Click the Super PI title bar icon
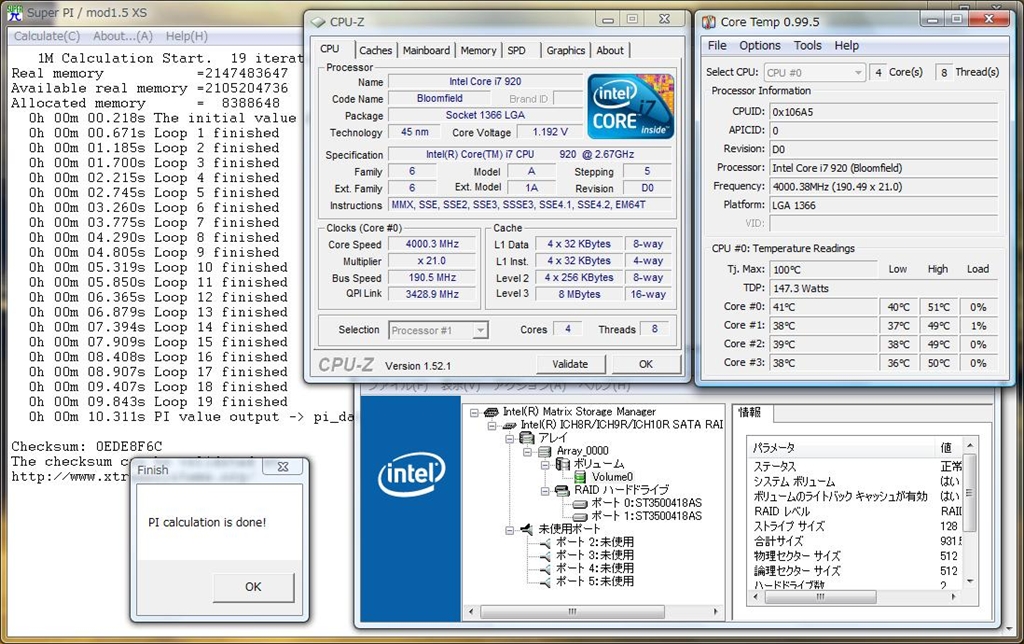 (x=14, y=11)
